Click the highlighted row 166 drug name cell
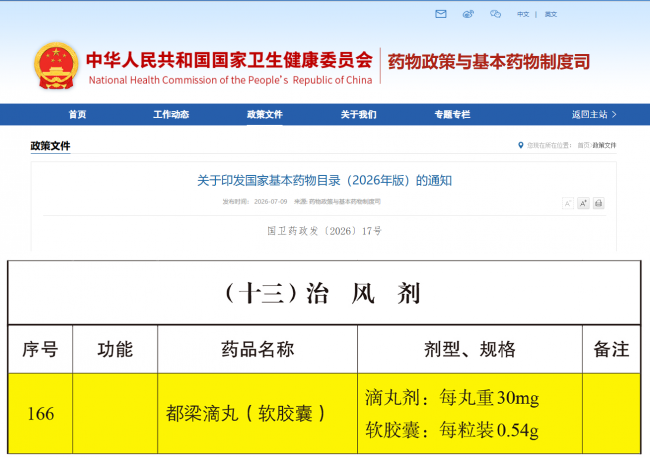 (x=257, y=413)
